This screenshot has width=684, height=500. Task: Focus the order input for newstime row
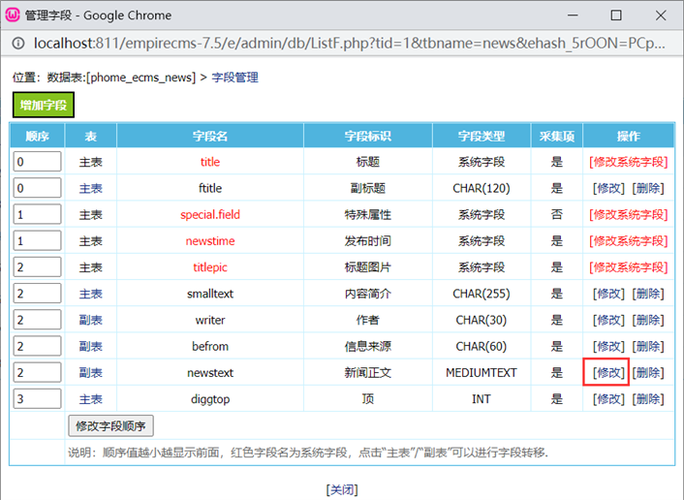click(37, 240)
